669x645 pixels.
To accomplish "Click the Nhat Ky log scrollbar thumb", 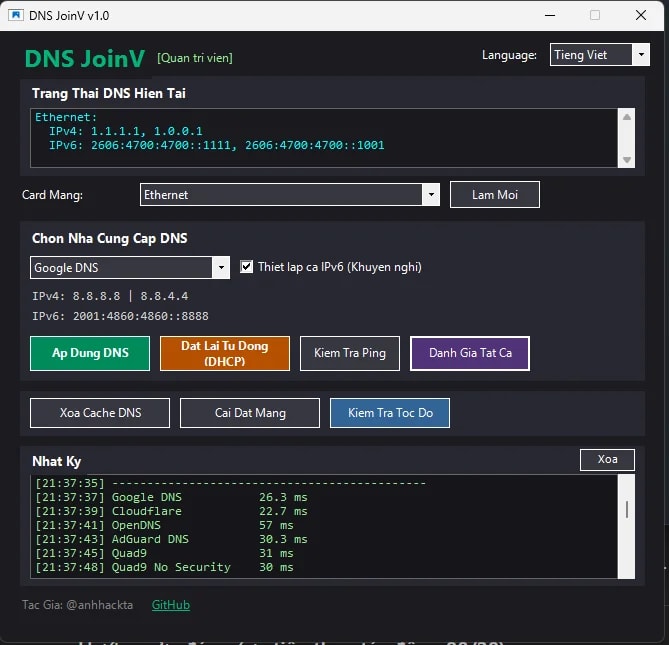I will (x=626, y=509).
